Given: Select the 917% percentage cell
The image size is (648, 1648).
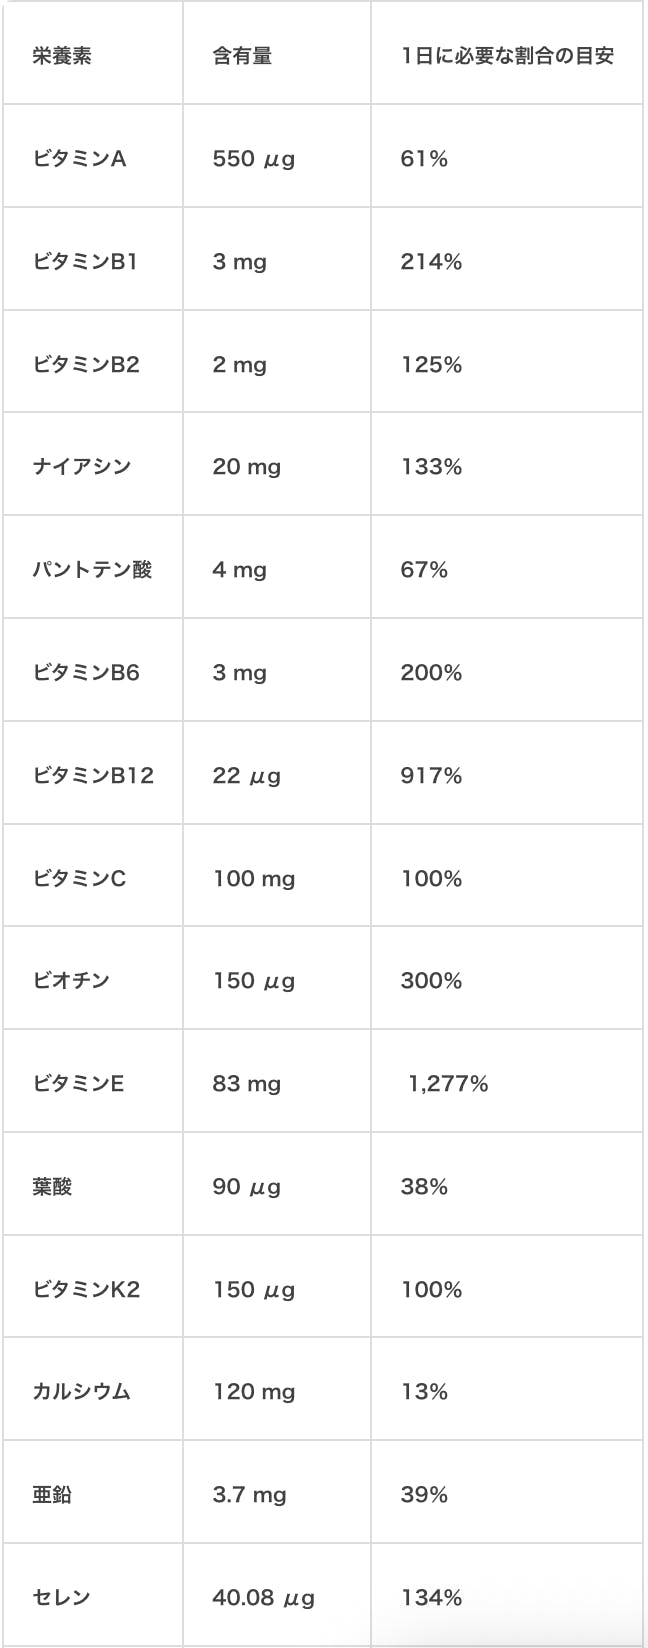Looking at the screenshot, I should click(431, 776).
